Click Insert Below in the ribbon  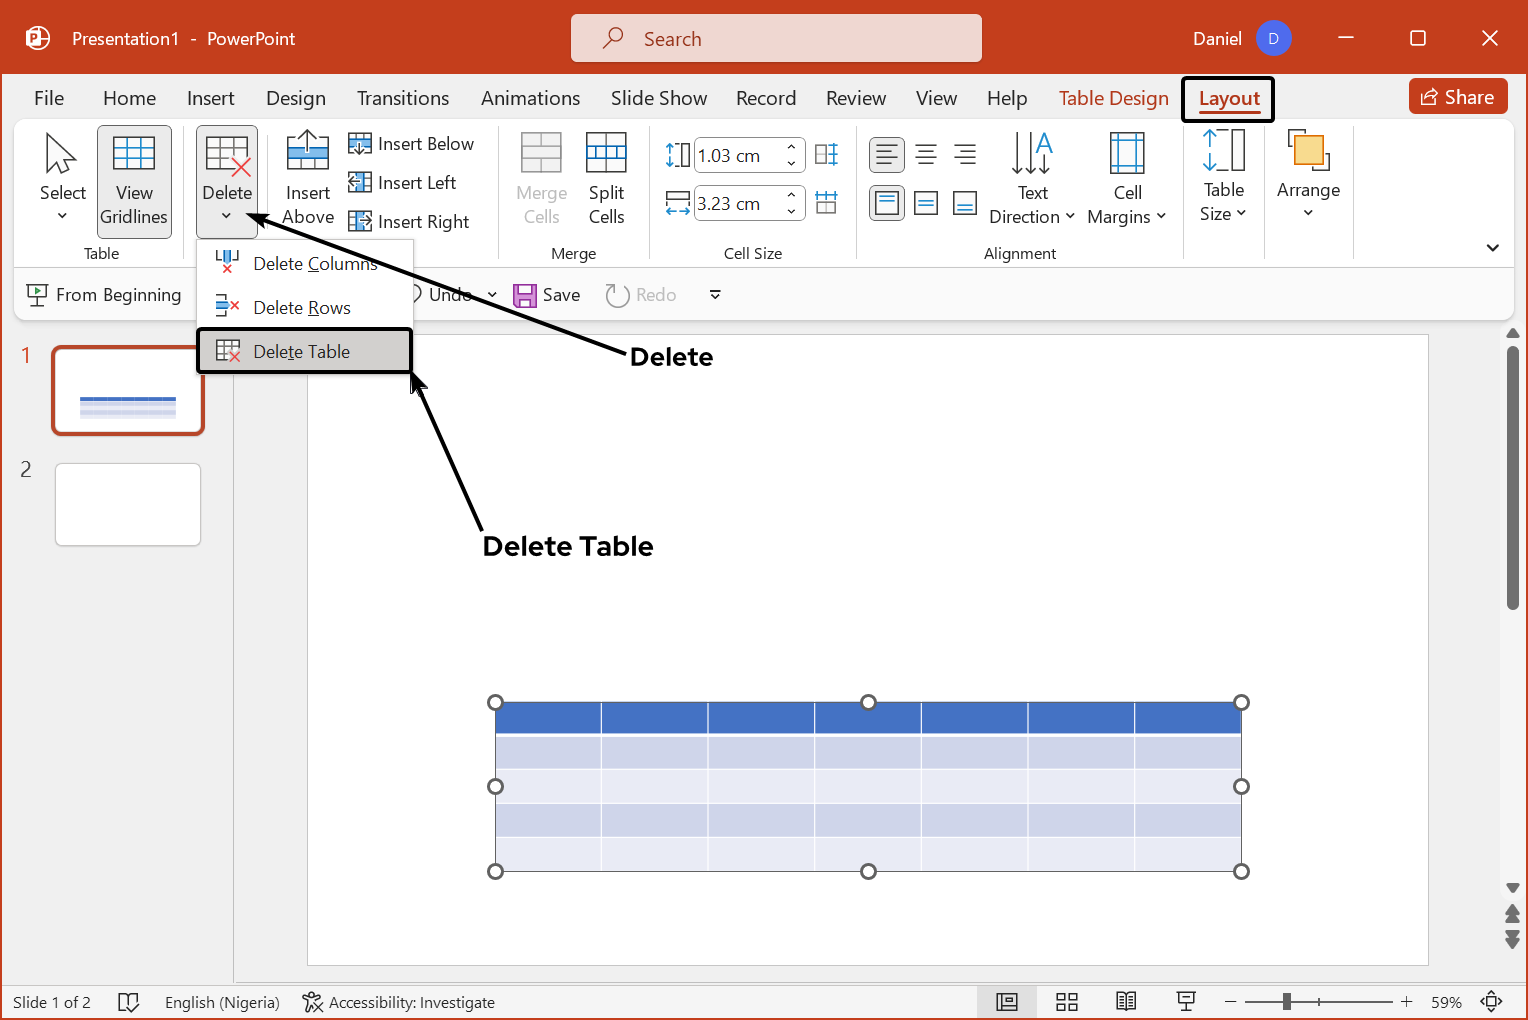(x=411, y=144)
